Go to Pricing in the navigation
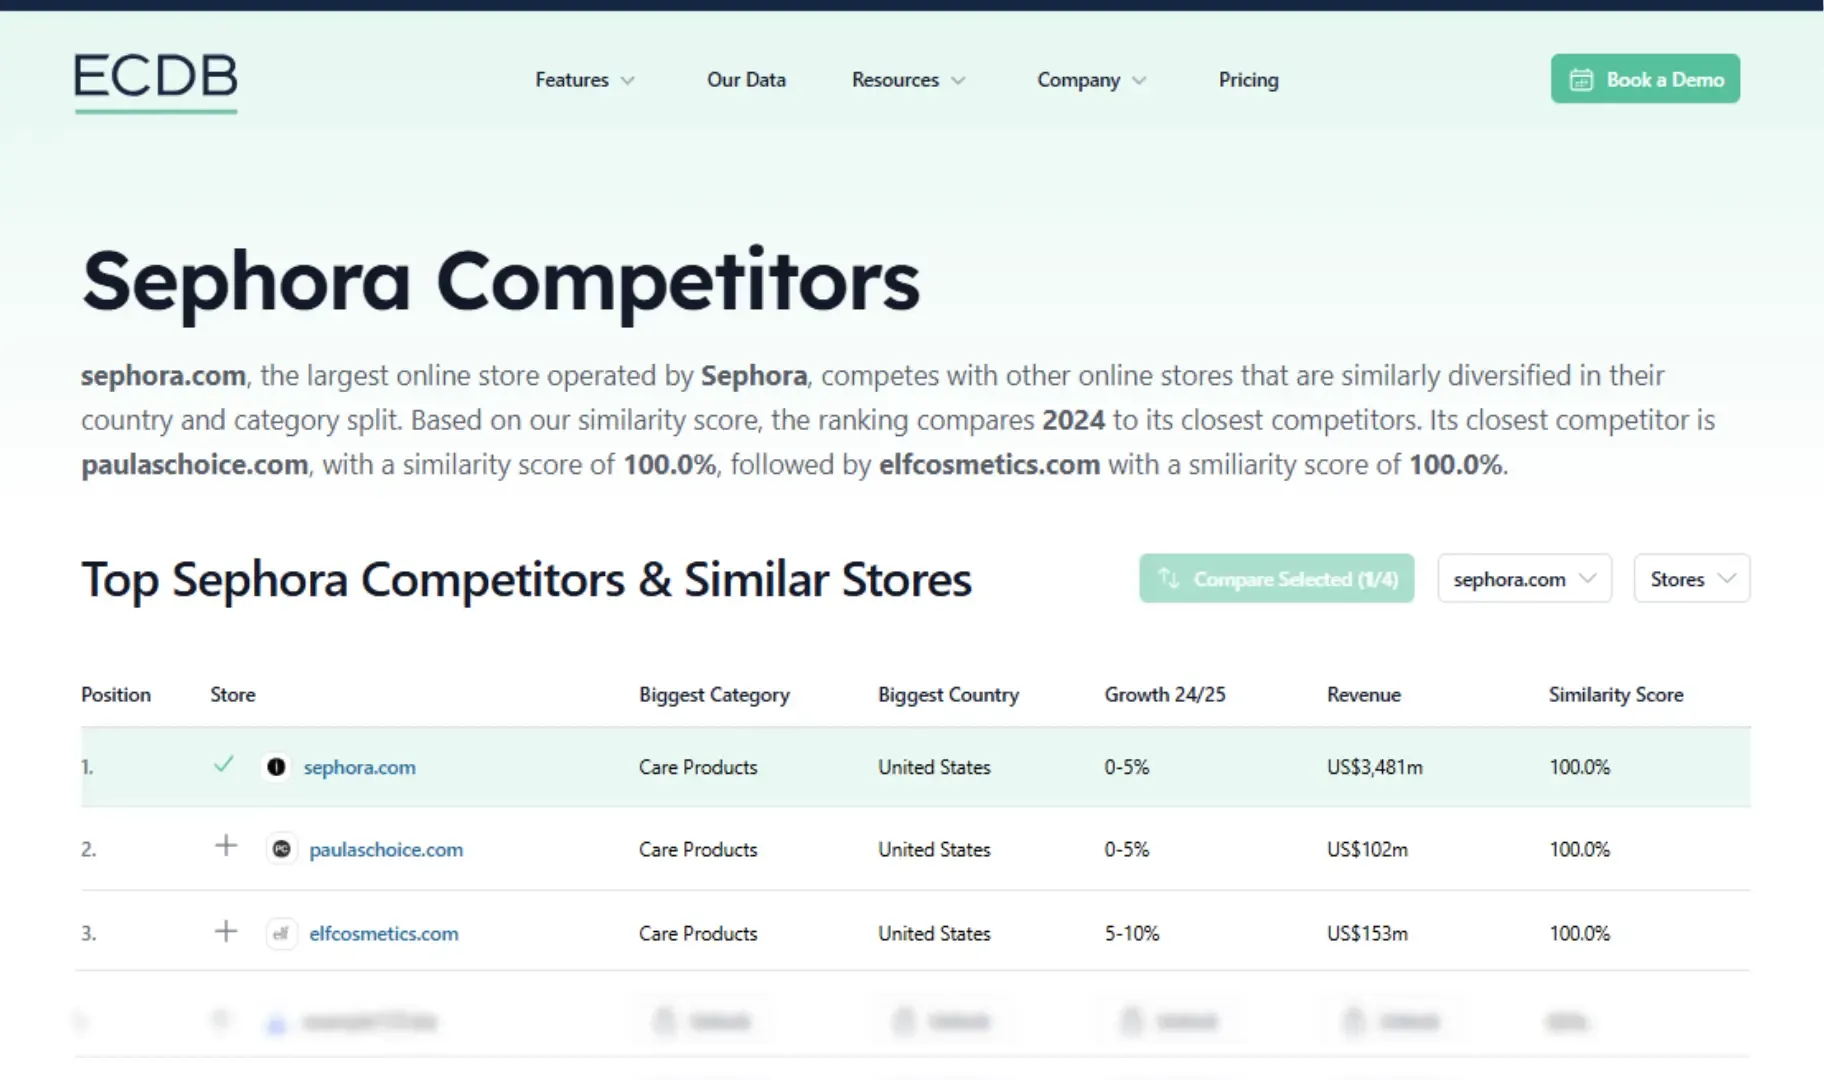 point(1248,80)
